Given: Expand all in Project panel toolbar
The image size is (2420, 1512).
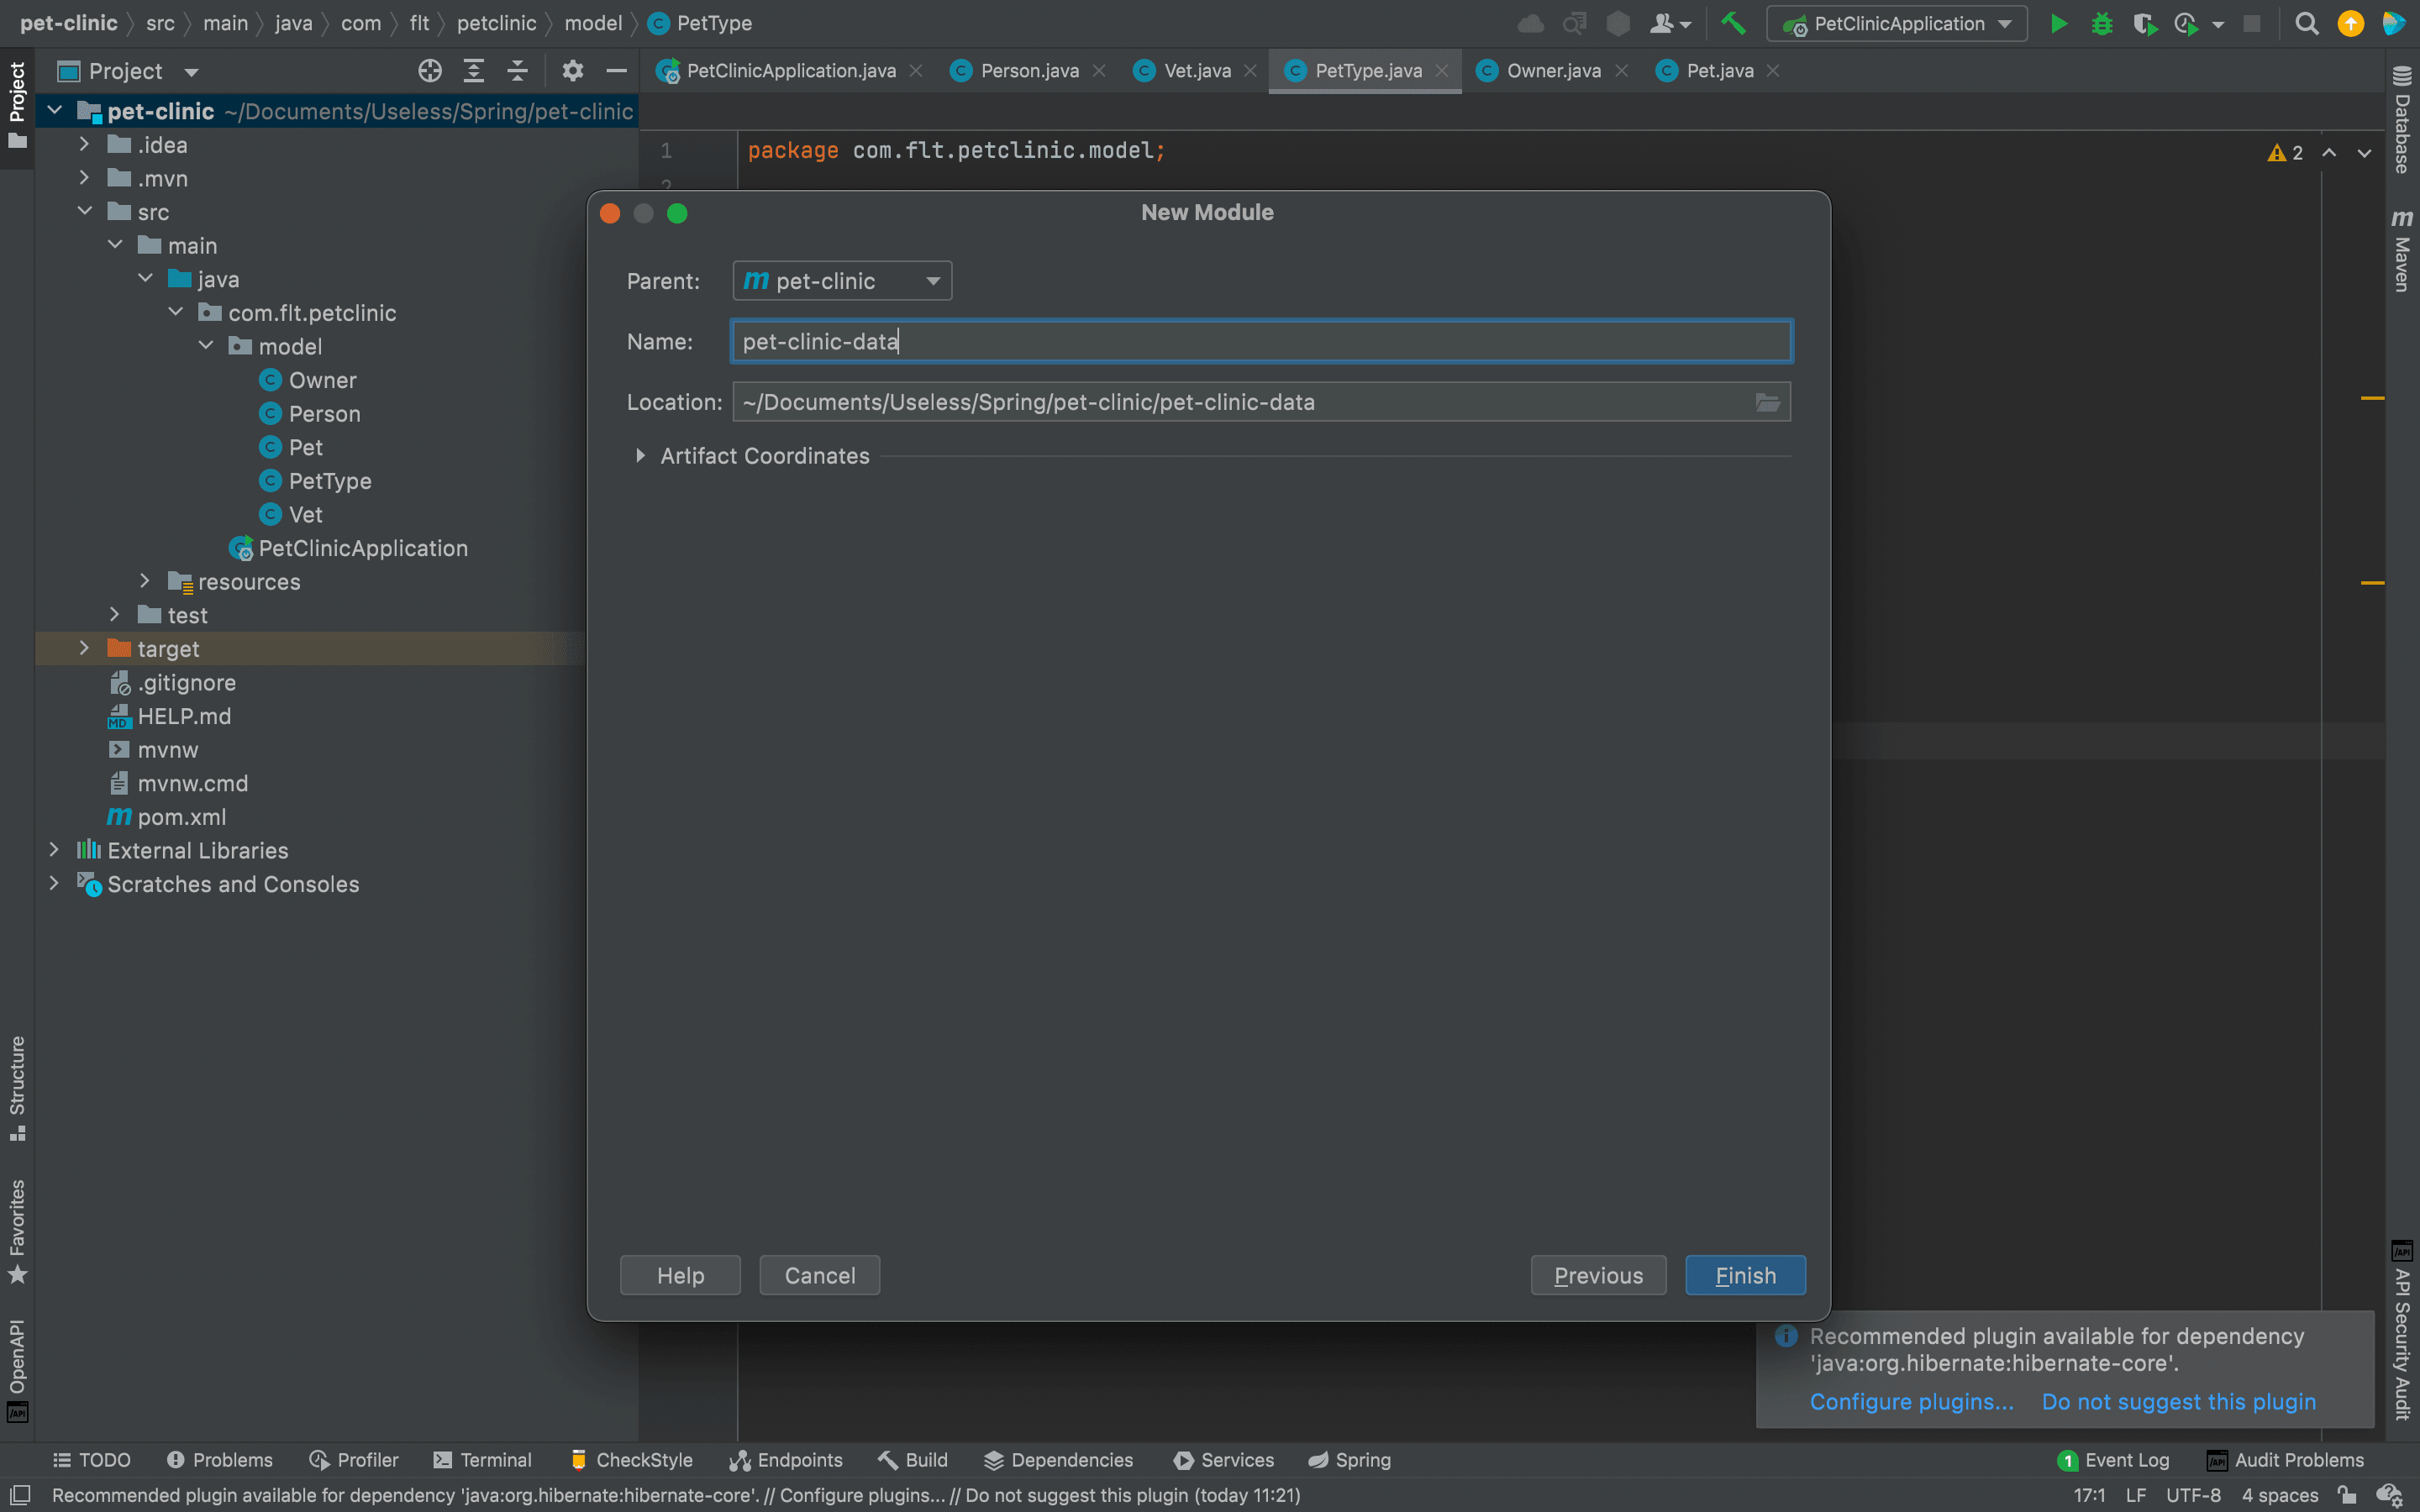Looking at the screenshot, I should tap(474, 71).
